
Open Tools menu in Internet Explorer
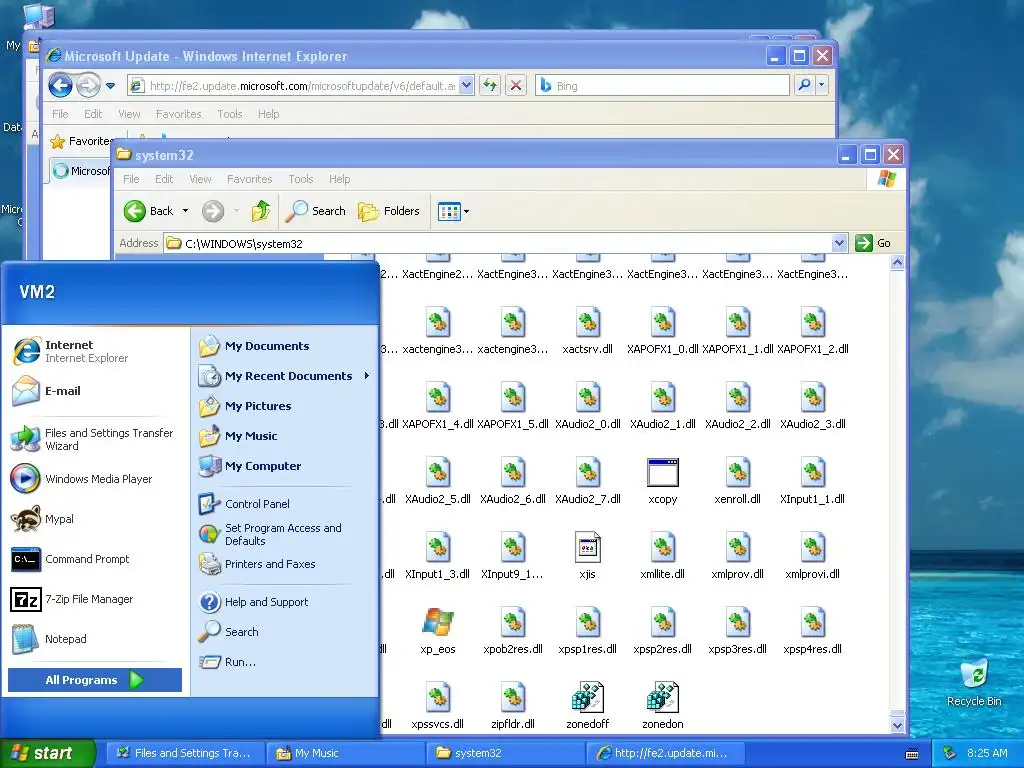(229, 114)
